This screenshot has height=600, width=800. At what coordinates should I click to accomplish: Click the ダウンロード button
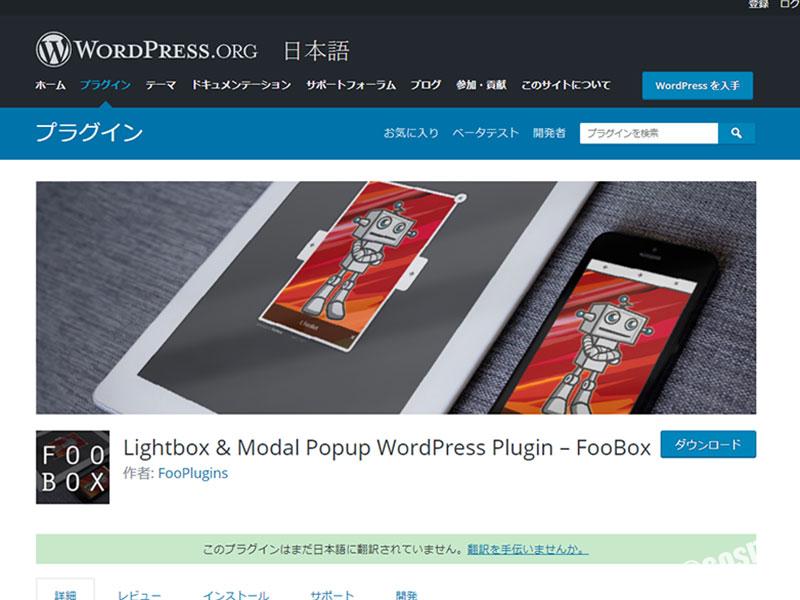tap(708, 444)
